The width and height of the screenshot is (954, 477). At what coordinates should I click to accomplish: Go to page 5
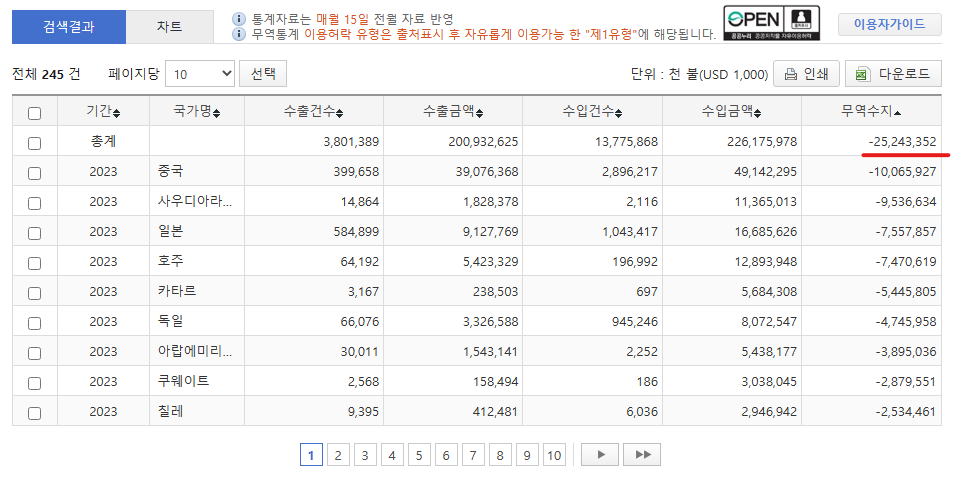point(417,455)
